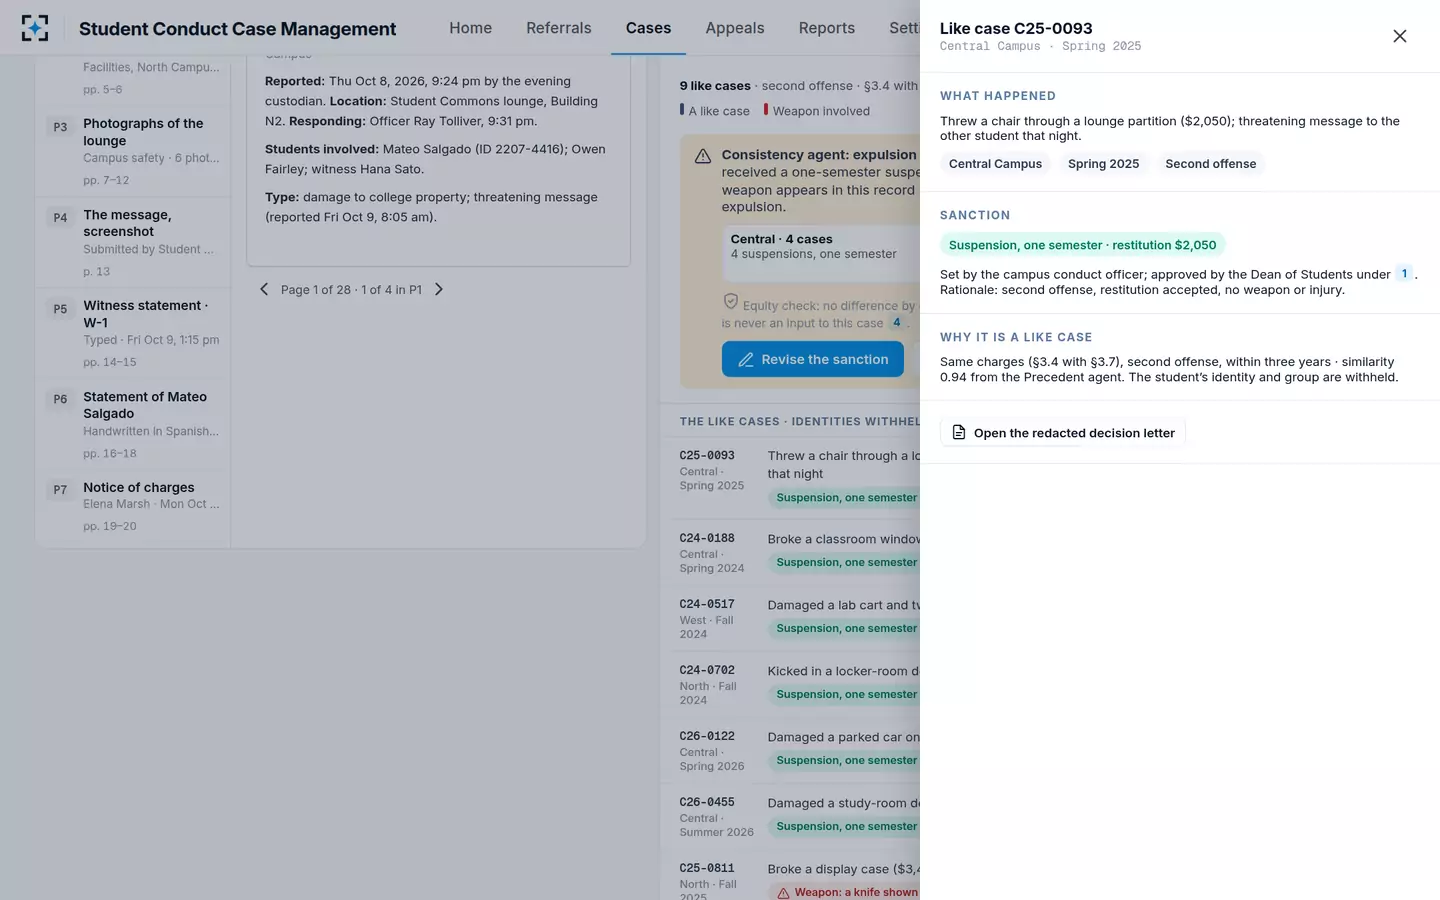
Task: Open the Reports tab
Action: 826,28
